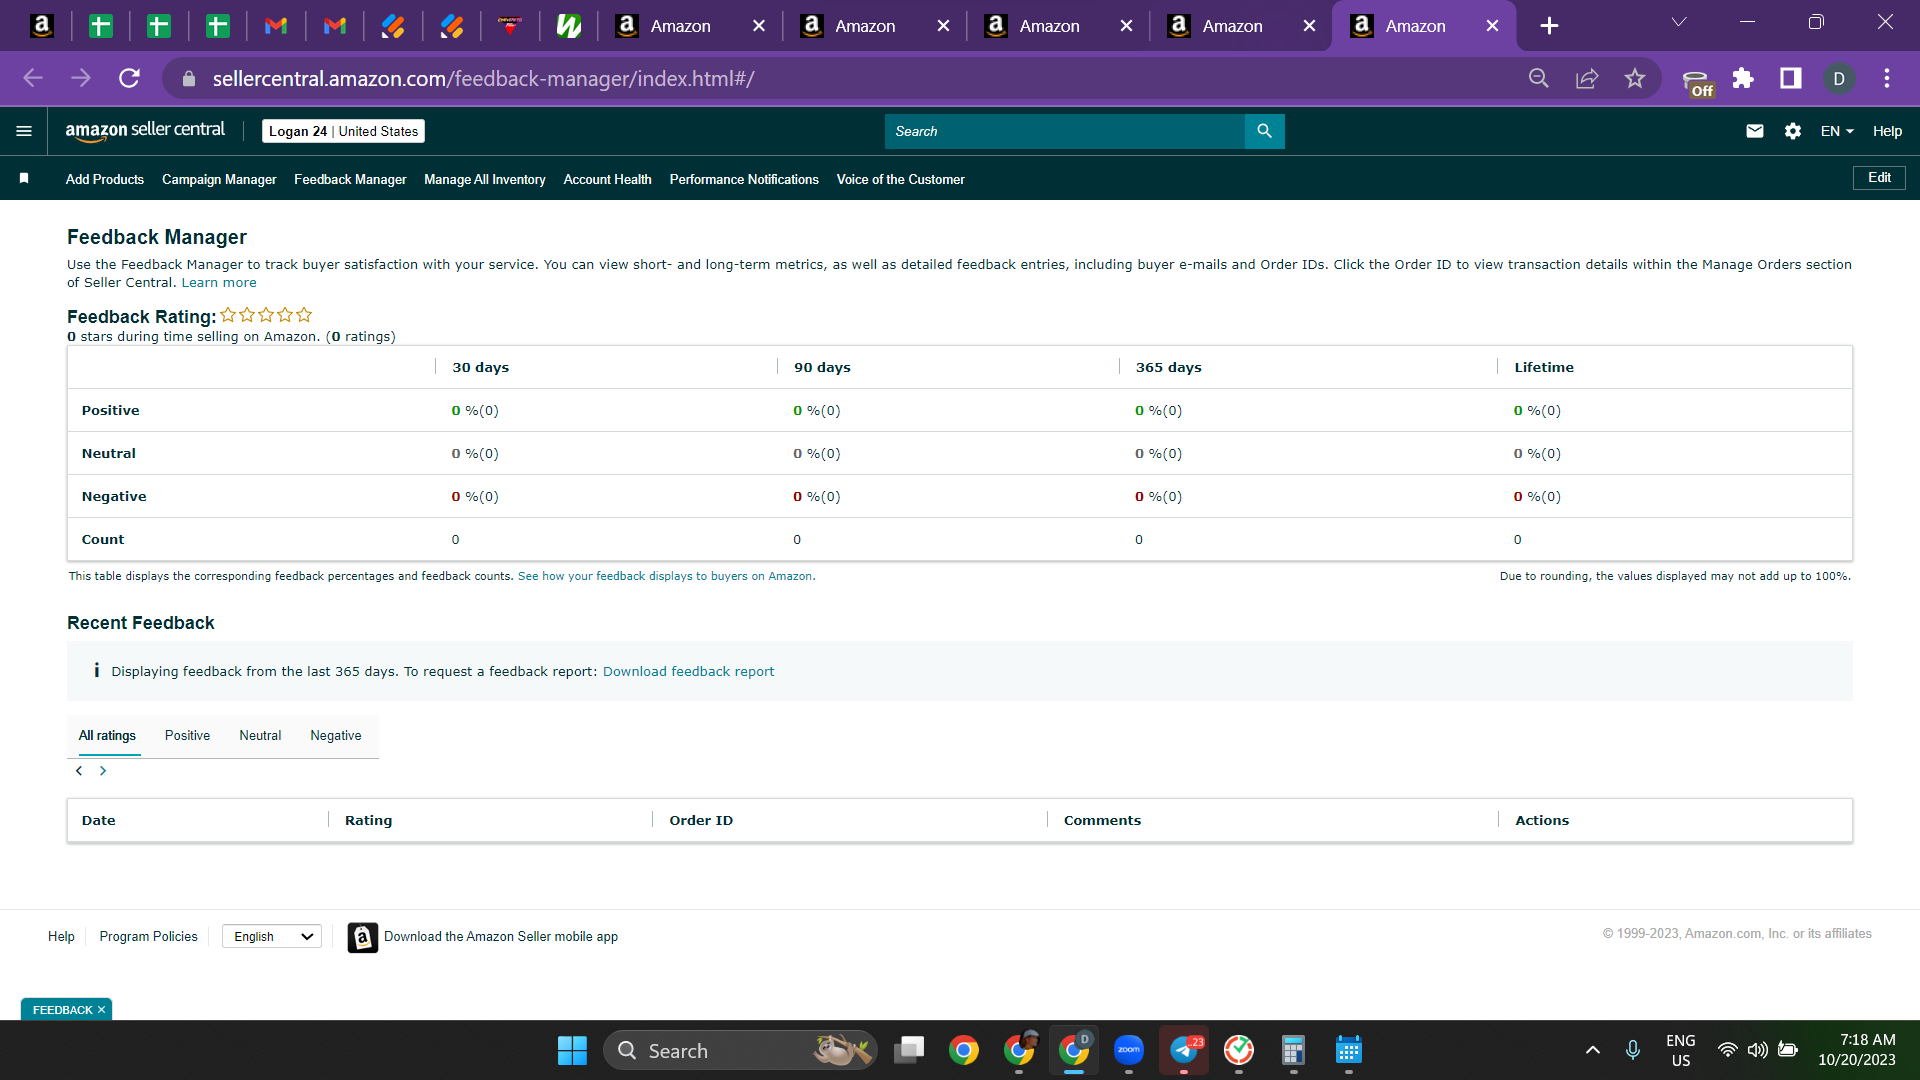
Task: Click the search magnifier button in Seller Central
Action: pyautogui.click(x=1264, y=131)
